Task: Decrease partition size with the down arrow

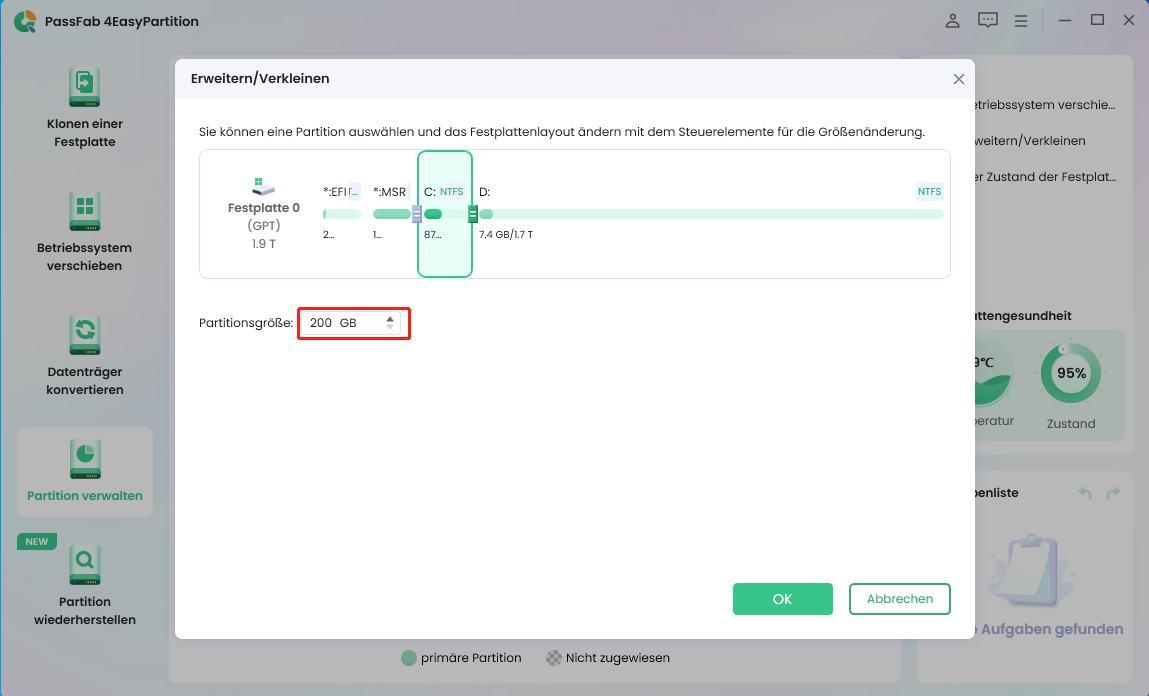Action: [x=390, y=328]
